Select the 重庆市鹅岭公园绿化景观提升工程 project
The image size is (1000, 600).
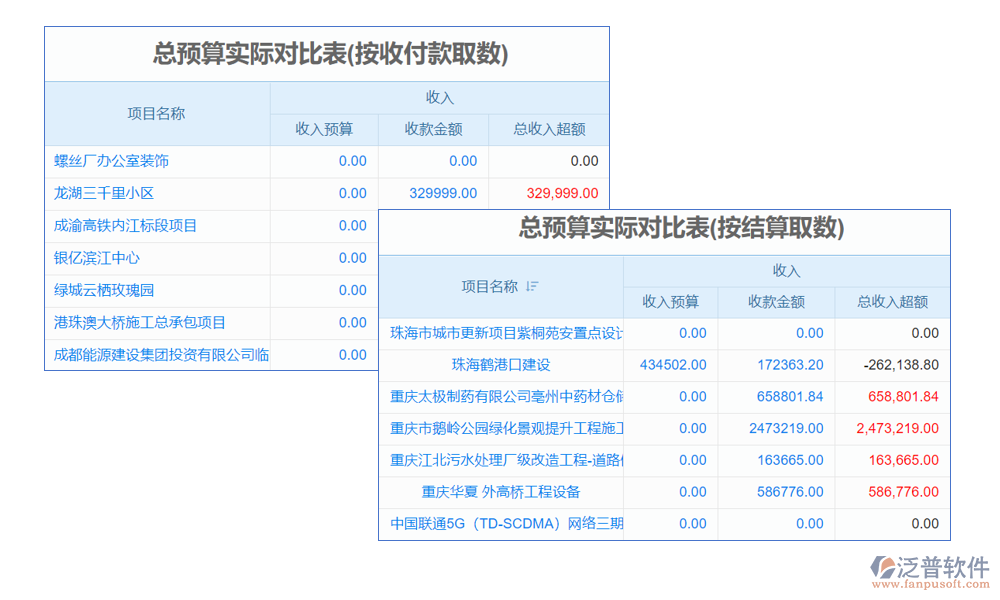point(506,428)
